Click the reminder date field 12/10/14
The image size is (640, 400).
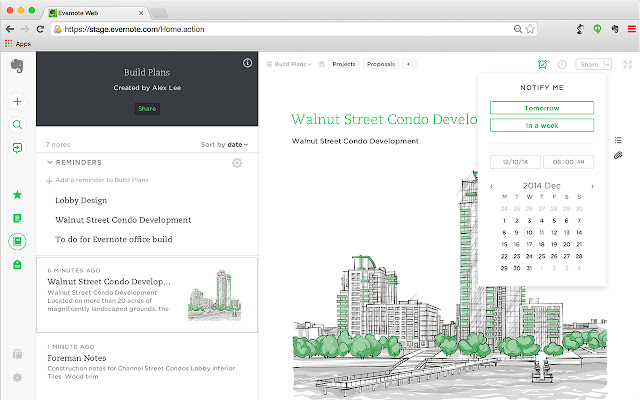click(x=515, y=160)
